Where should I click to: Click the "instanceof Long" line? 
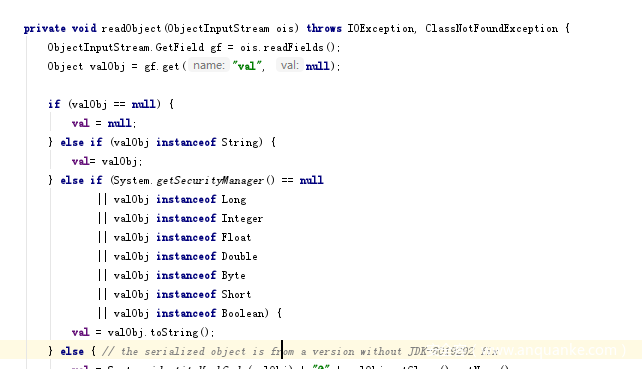click(172, 199)
